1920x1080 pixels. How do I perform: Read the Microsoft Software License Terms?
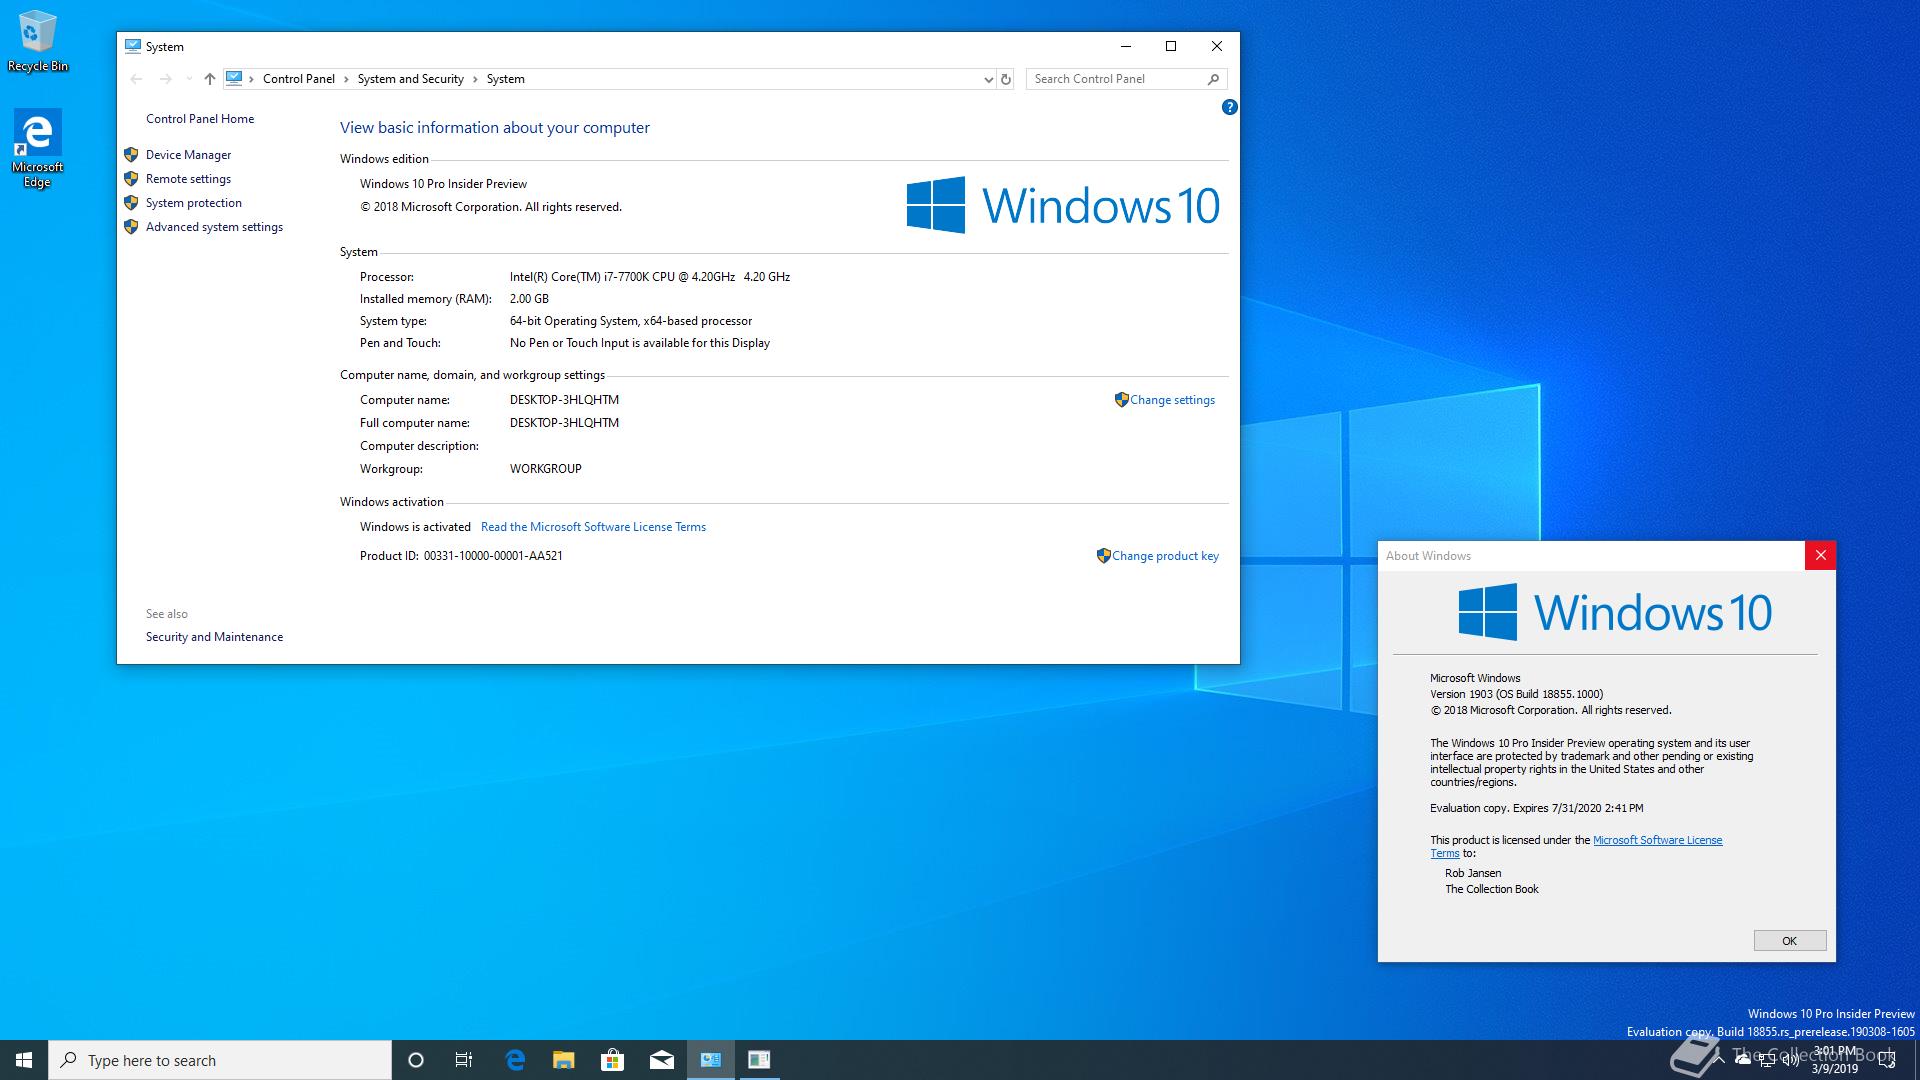point(593,527)
